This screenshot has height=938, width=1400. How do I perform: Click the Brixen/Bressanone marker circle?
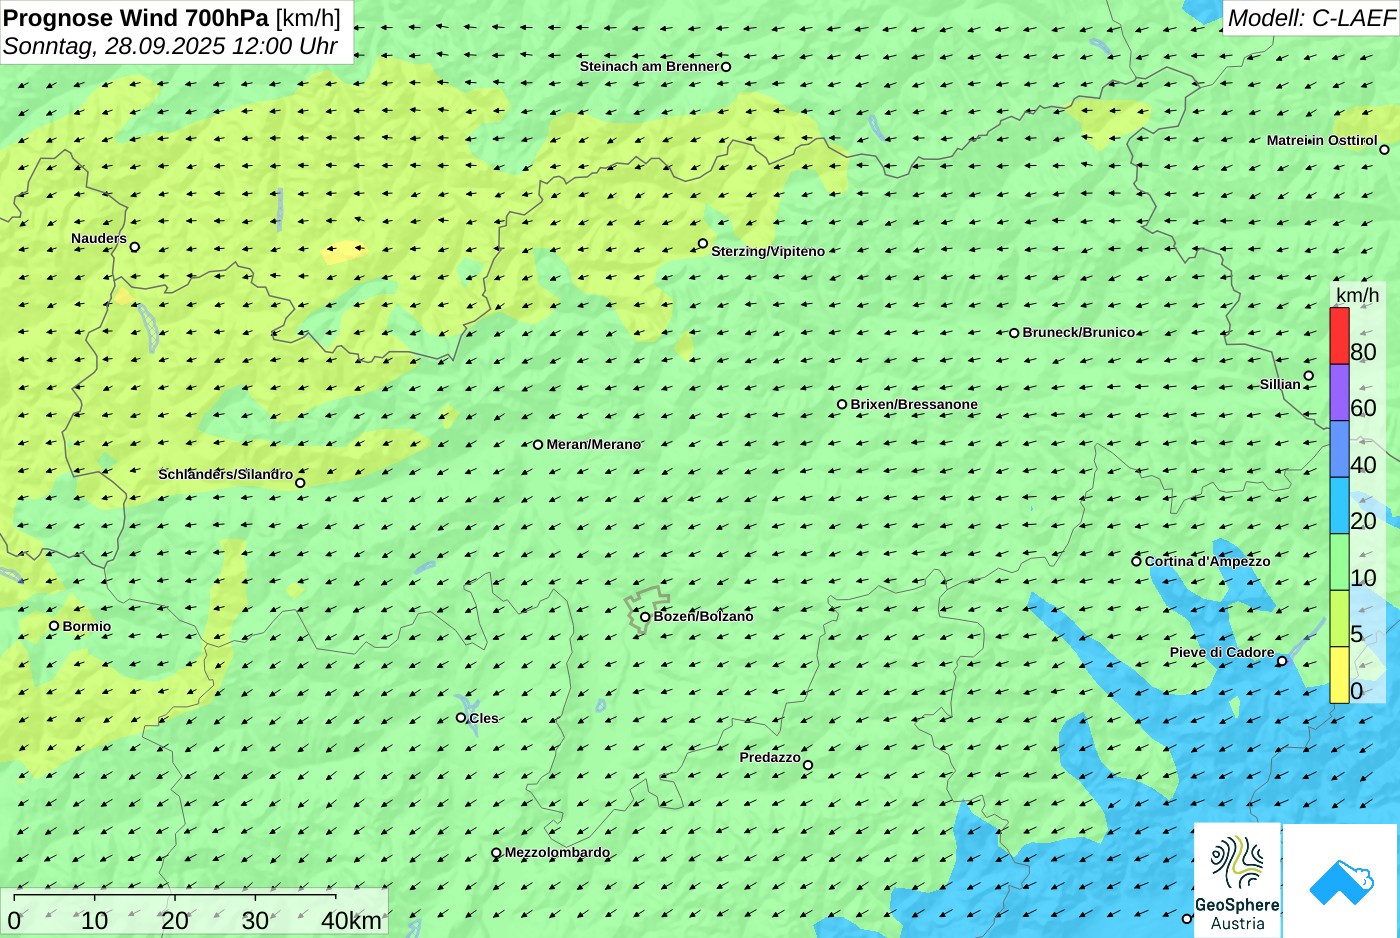(842, 405)
